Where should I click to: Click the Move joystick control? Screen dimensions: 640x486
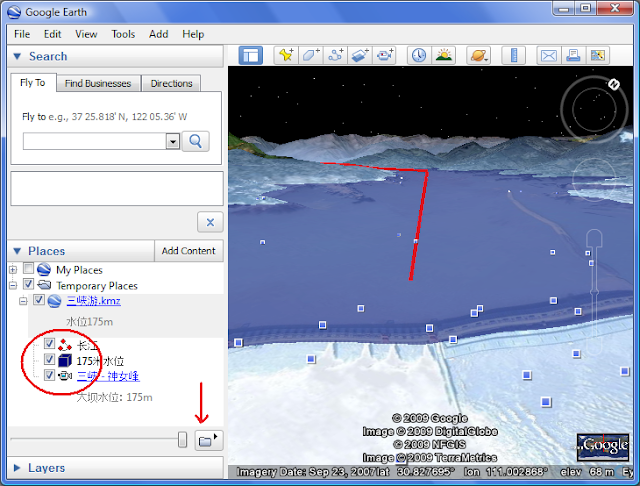pyautogui.click(x=593, y=179)
